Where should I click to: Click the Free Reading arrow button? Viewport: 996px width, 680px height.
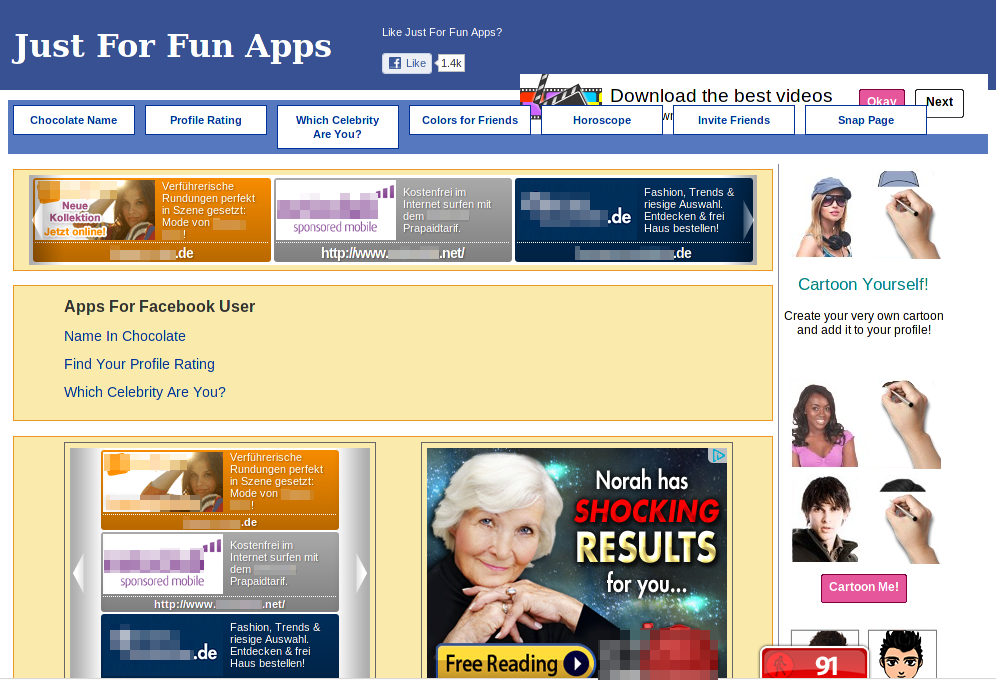(x=577, y=663)
